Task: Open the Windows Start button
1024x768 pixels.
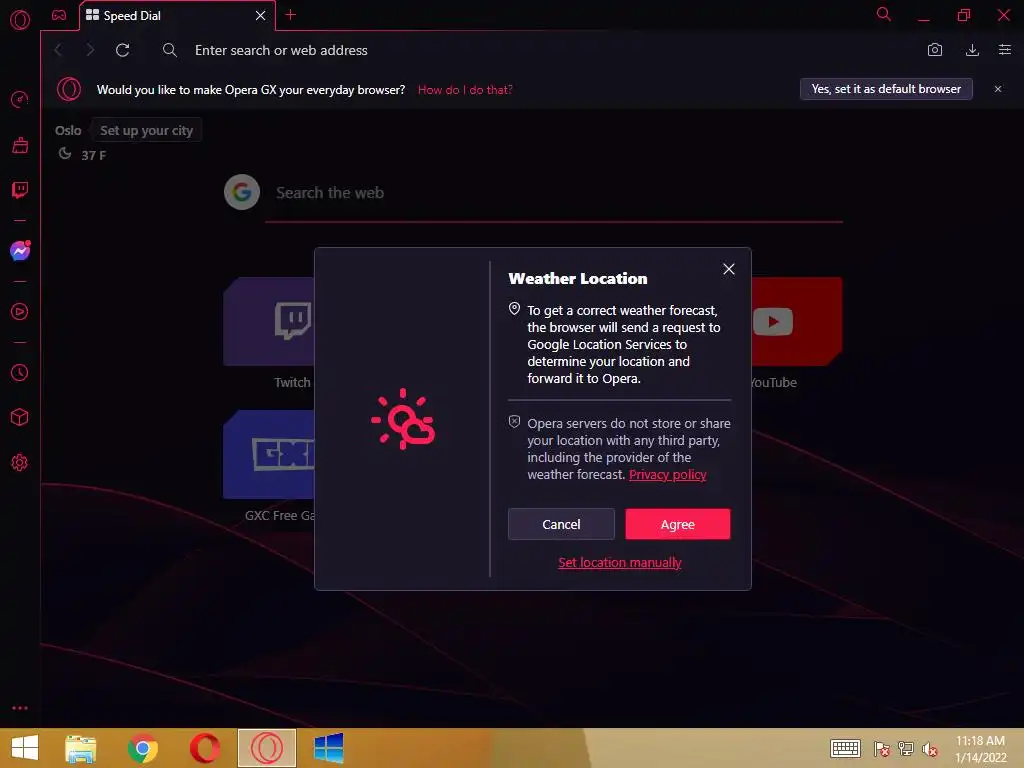Action: click(25, 748)
